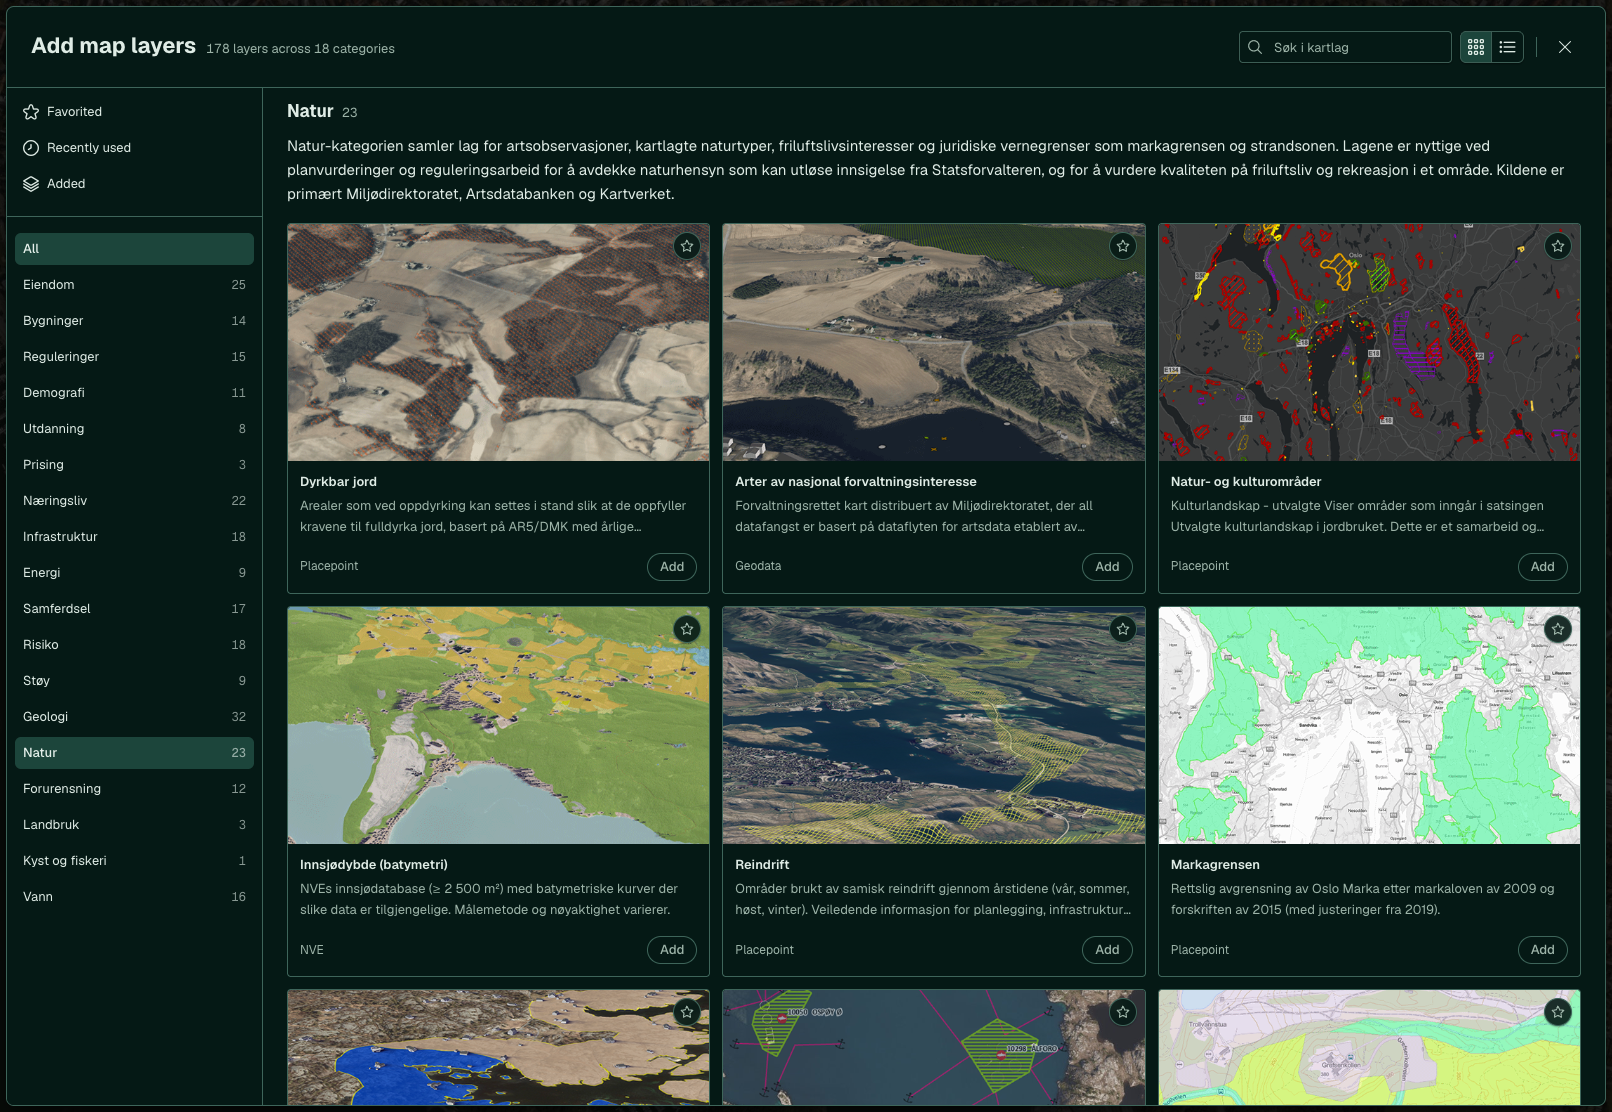Select the Natur category

click(x=134, y=753)
